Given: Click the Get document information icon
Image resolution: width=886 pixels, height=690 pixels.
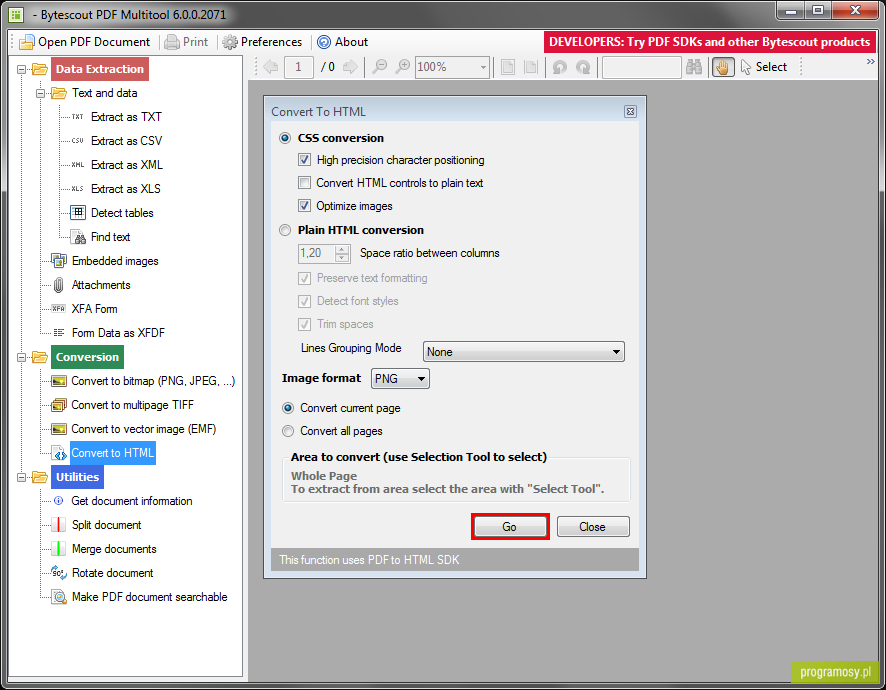Looking at the screenshot, I should tap(59, 501).
